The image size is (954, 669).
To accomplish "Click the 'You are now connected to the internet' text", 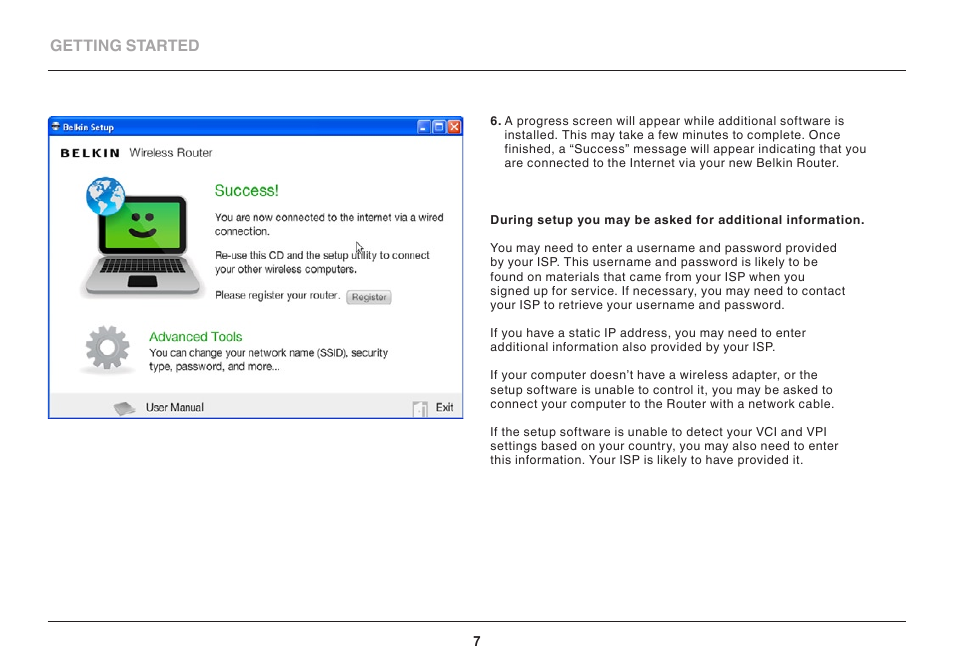I will [x=329, y=224].
